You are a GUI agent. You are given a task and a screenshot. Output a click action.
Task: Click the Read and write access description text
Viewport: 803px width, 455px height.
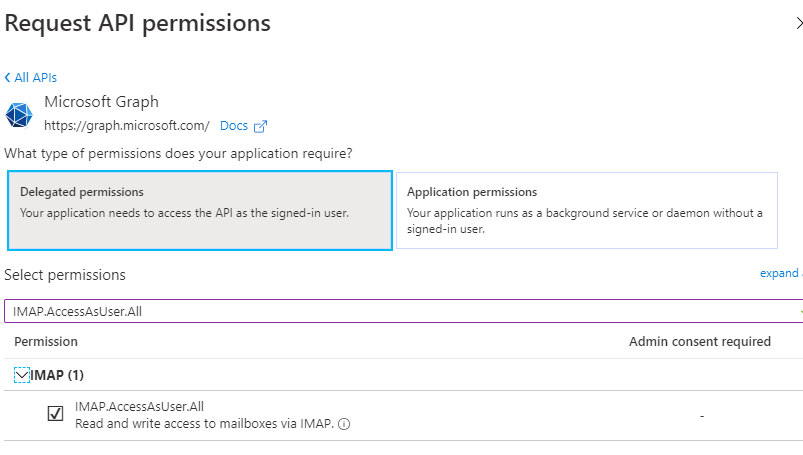pos(204,424)
